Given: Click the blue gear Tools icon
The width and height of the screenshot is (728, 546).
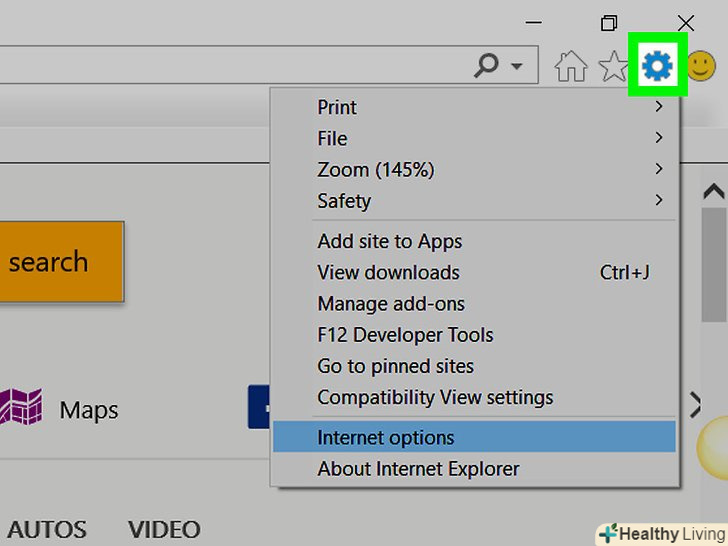Looking at the screenshot, I should pos(657,67).
